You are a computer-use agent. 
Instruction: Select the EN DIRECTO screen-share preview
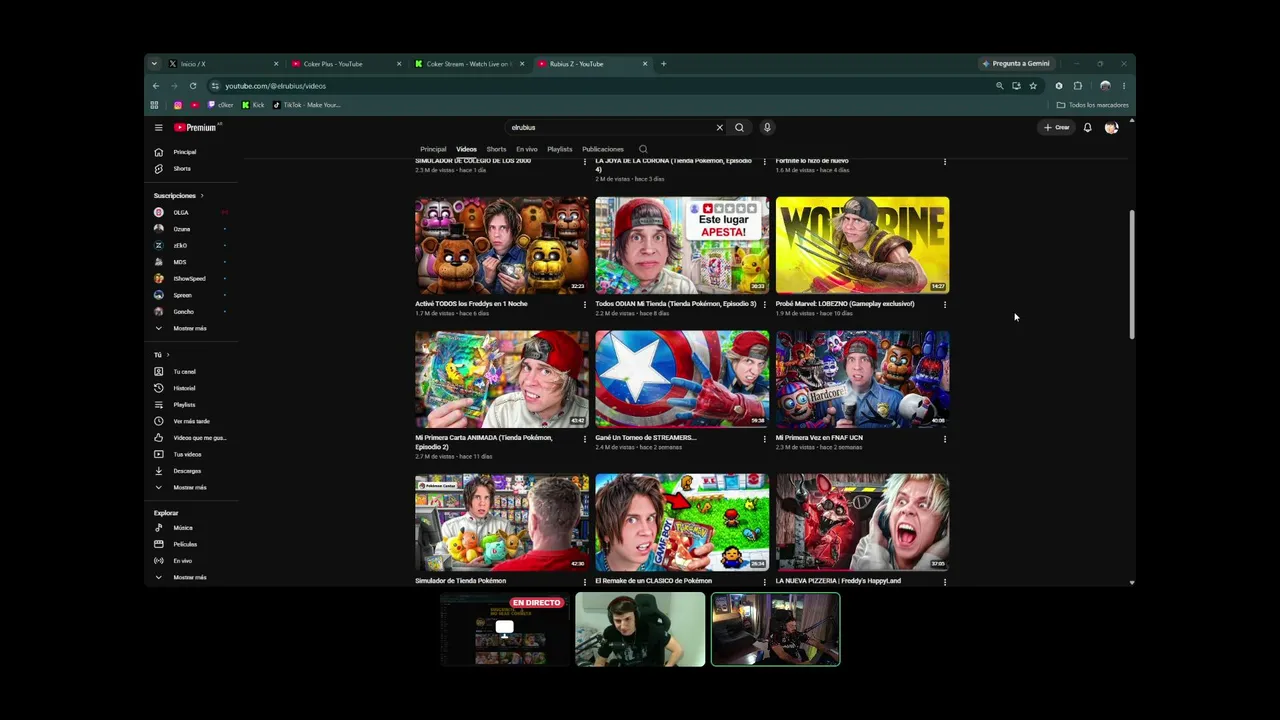[505, 630]
